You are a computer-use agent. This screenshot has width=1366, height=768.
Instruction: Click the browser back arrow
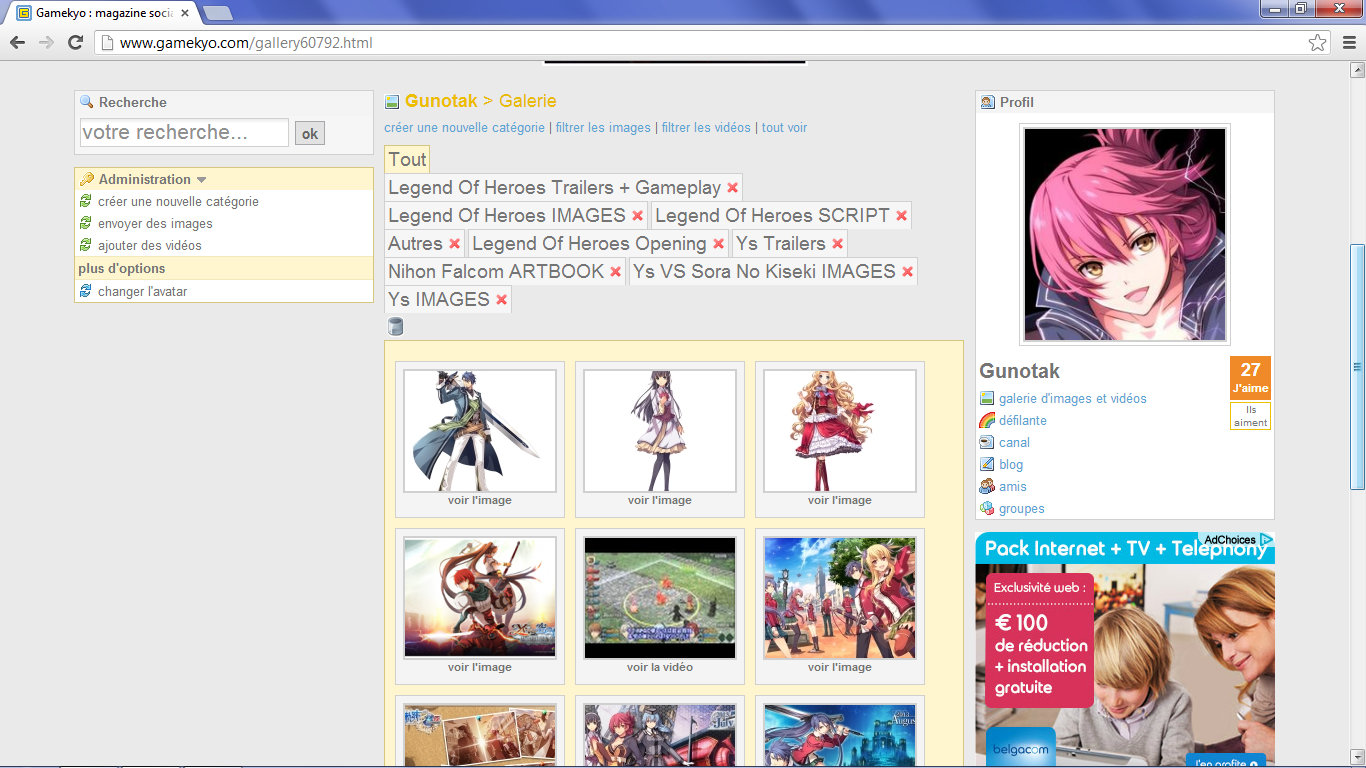tap(17, 42)
